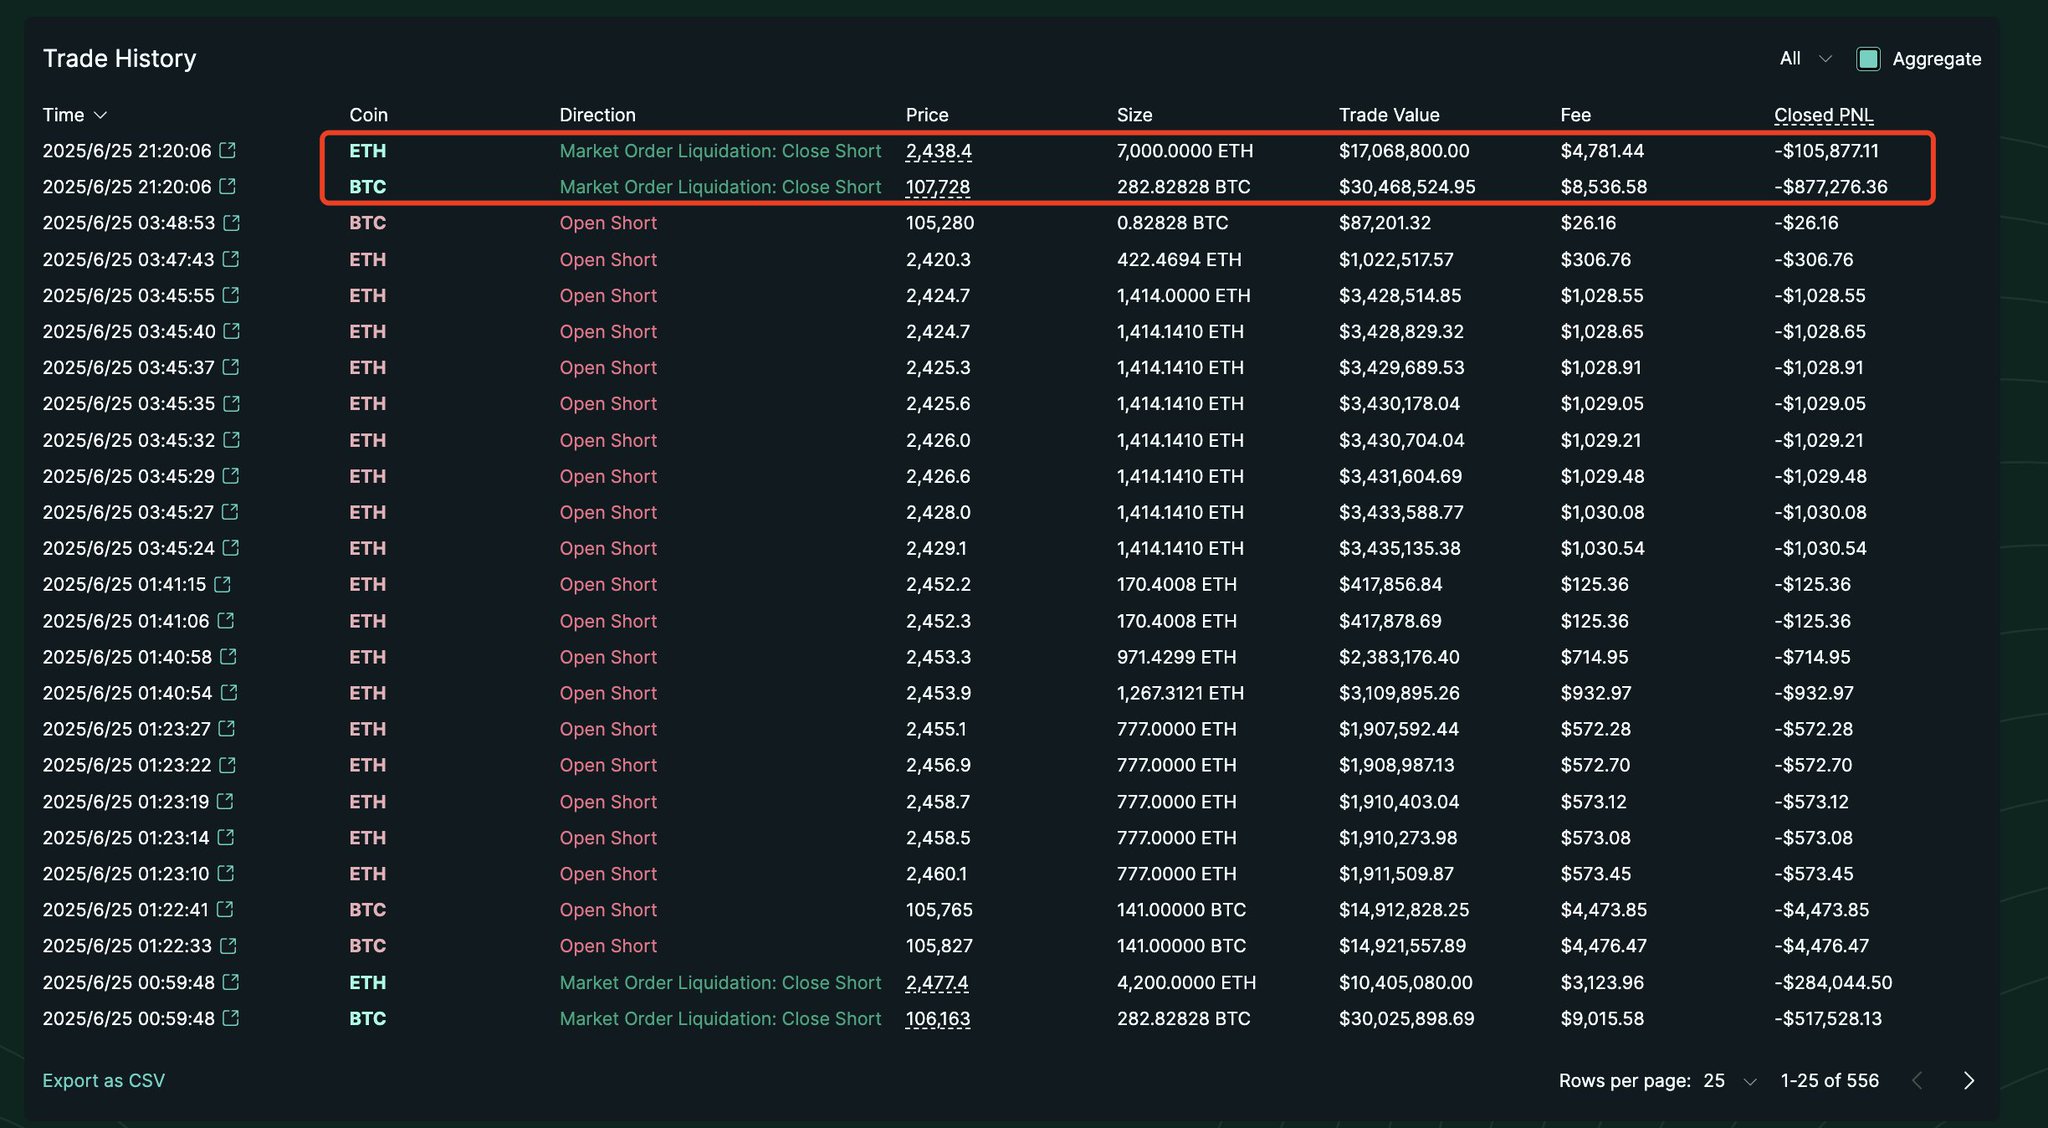Open explorer link for 03:45:32 trade

pyautogui.click(x=231, y=440)
